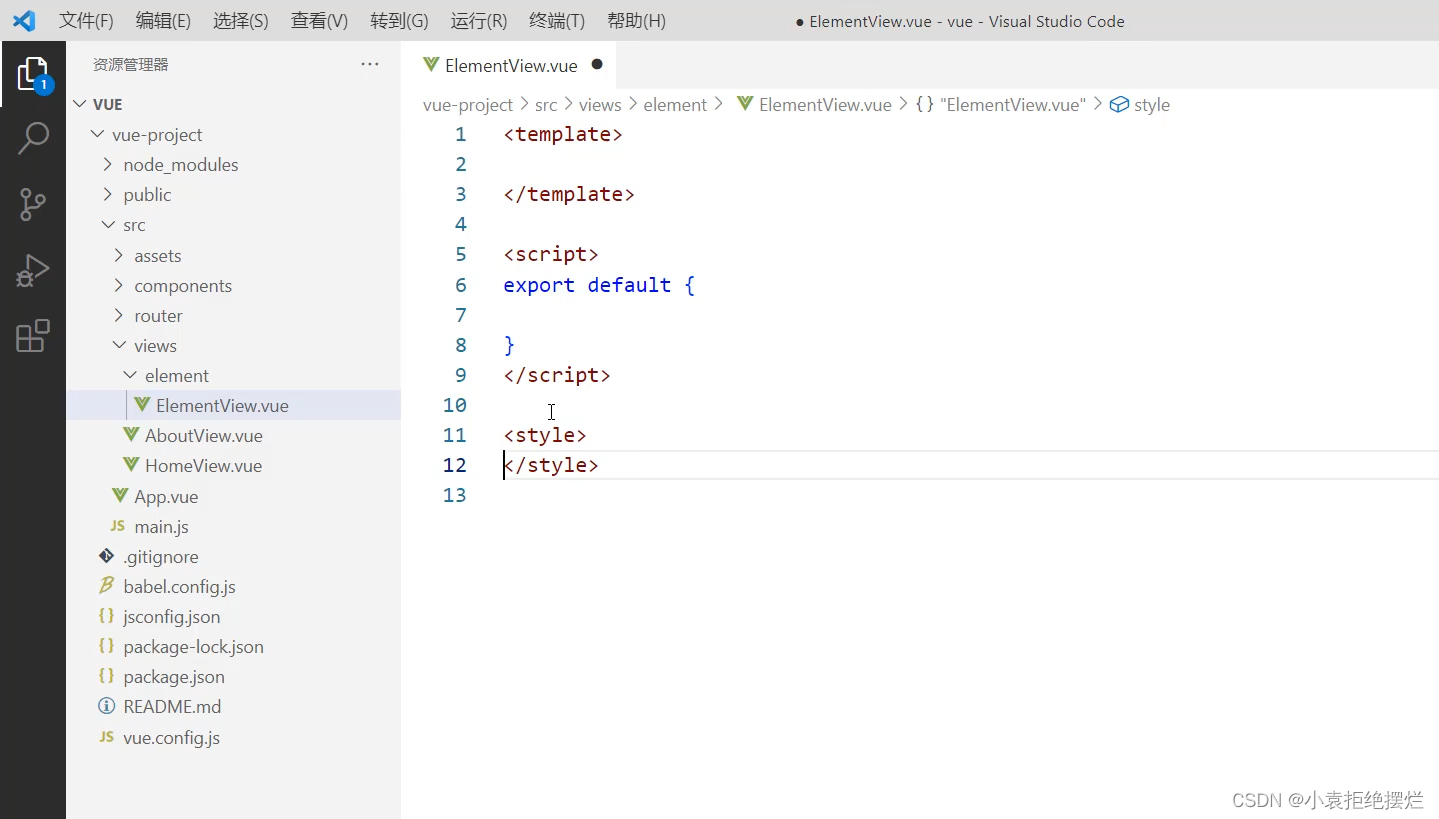The height and width of the screenshot is (819, 1439).
Task: Click Vue icon in breadcrumb ElementView.vue
Action: click(x=745, y=104)
